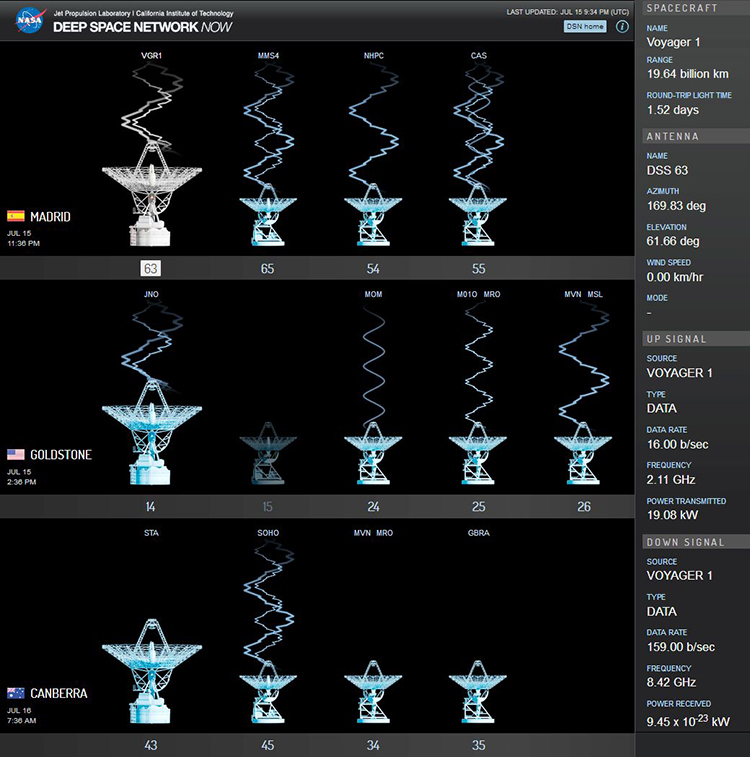The width and height of the screenshot is (750, 757).
Task: Open the info circle icon
Action: tap(622, 27)
